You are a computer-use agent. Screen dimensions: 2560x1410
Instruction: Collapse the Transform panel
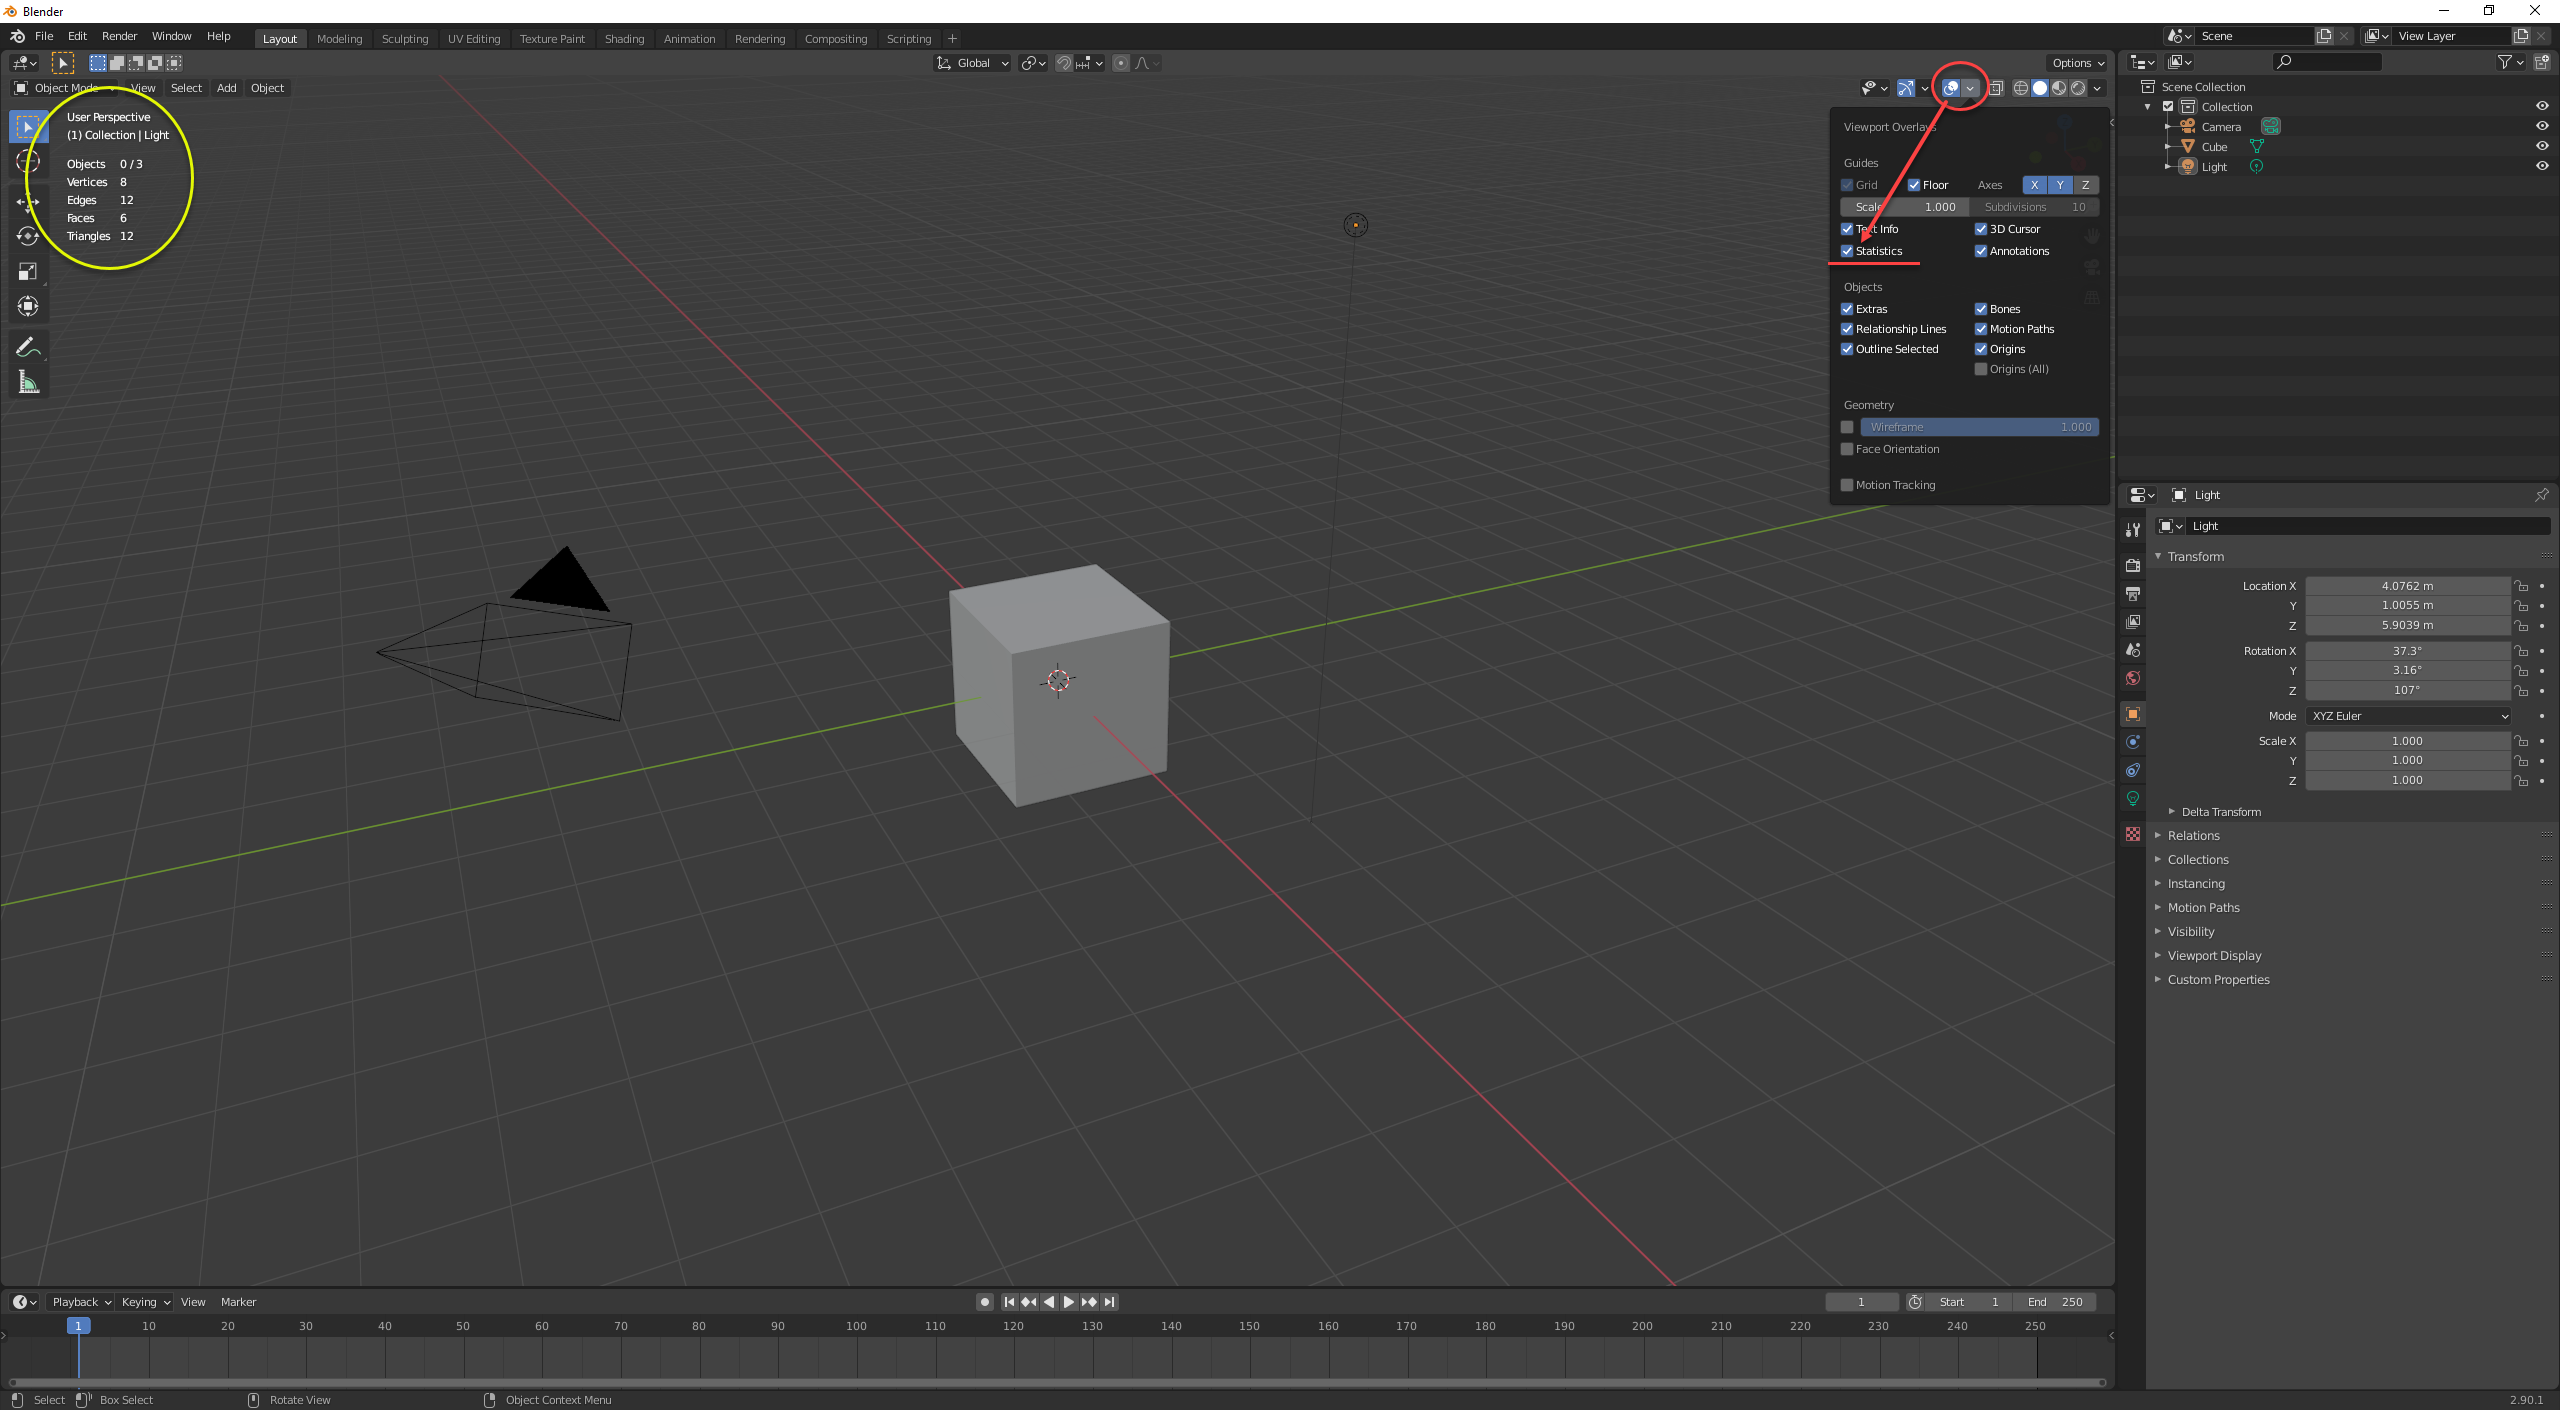pyautogui.click(x=2196, y=557)
